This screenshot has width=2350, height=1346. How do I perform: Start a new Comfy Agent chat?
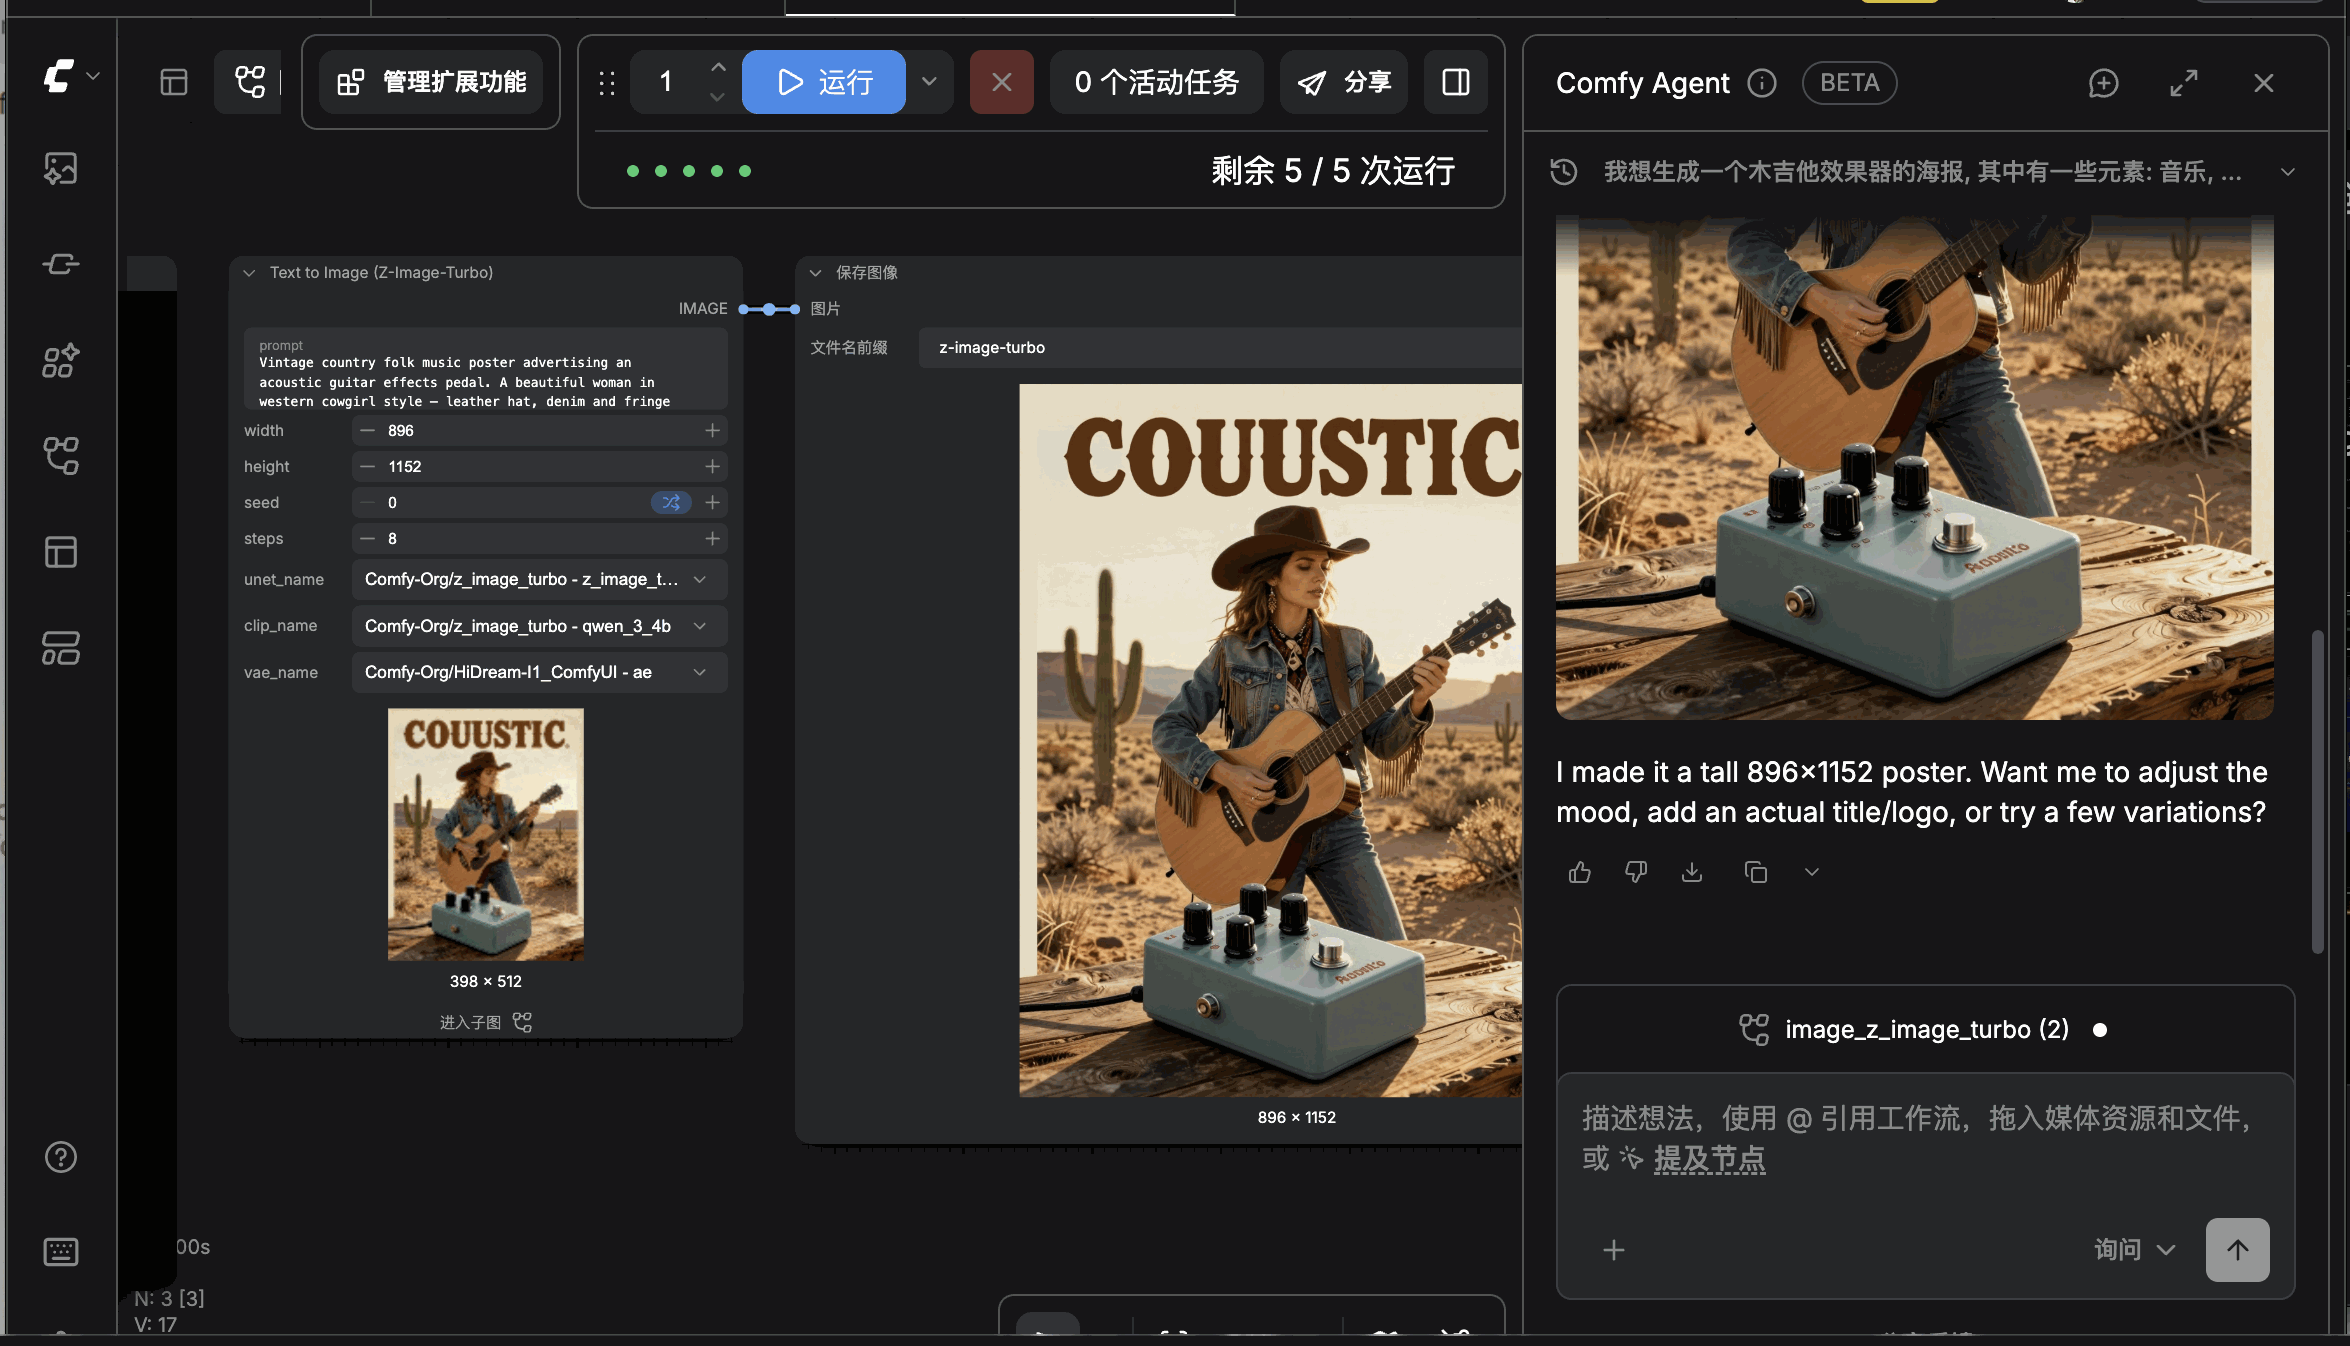(x=2104, y=83)
